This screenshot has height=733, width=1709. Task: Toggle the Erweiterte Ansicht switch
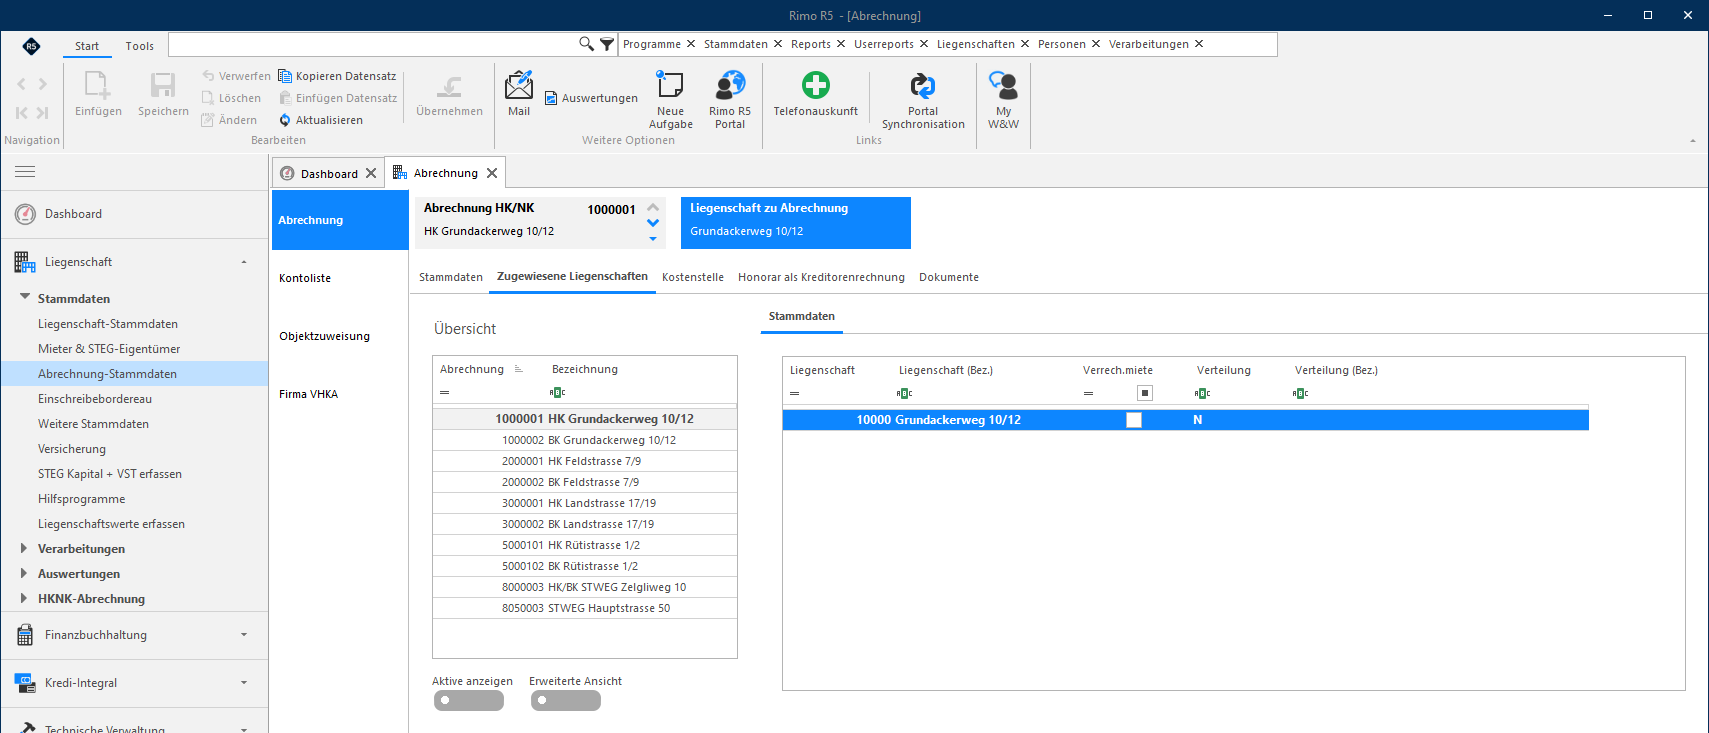566,701
